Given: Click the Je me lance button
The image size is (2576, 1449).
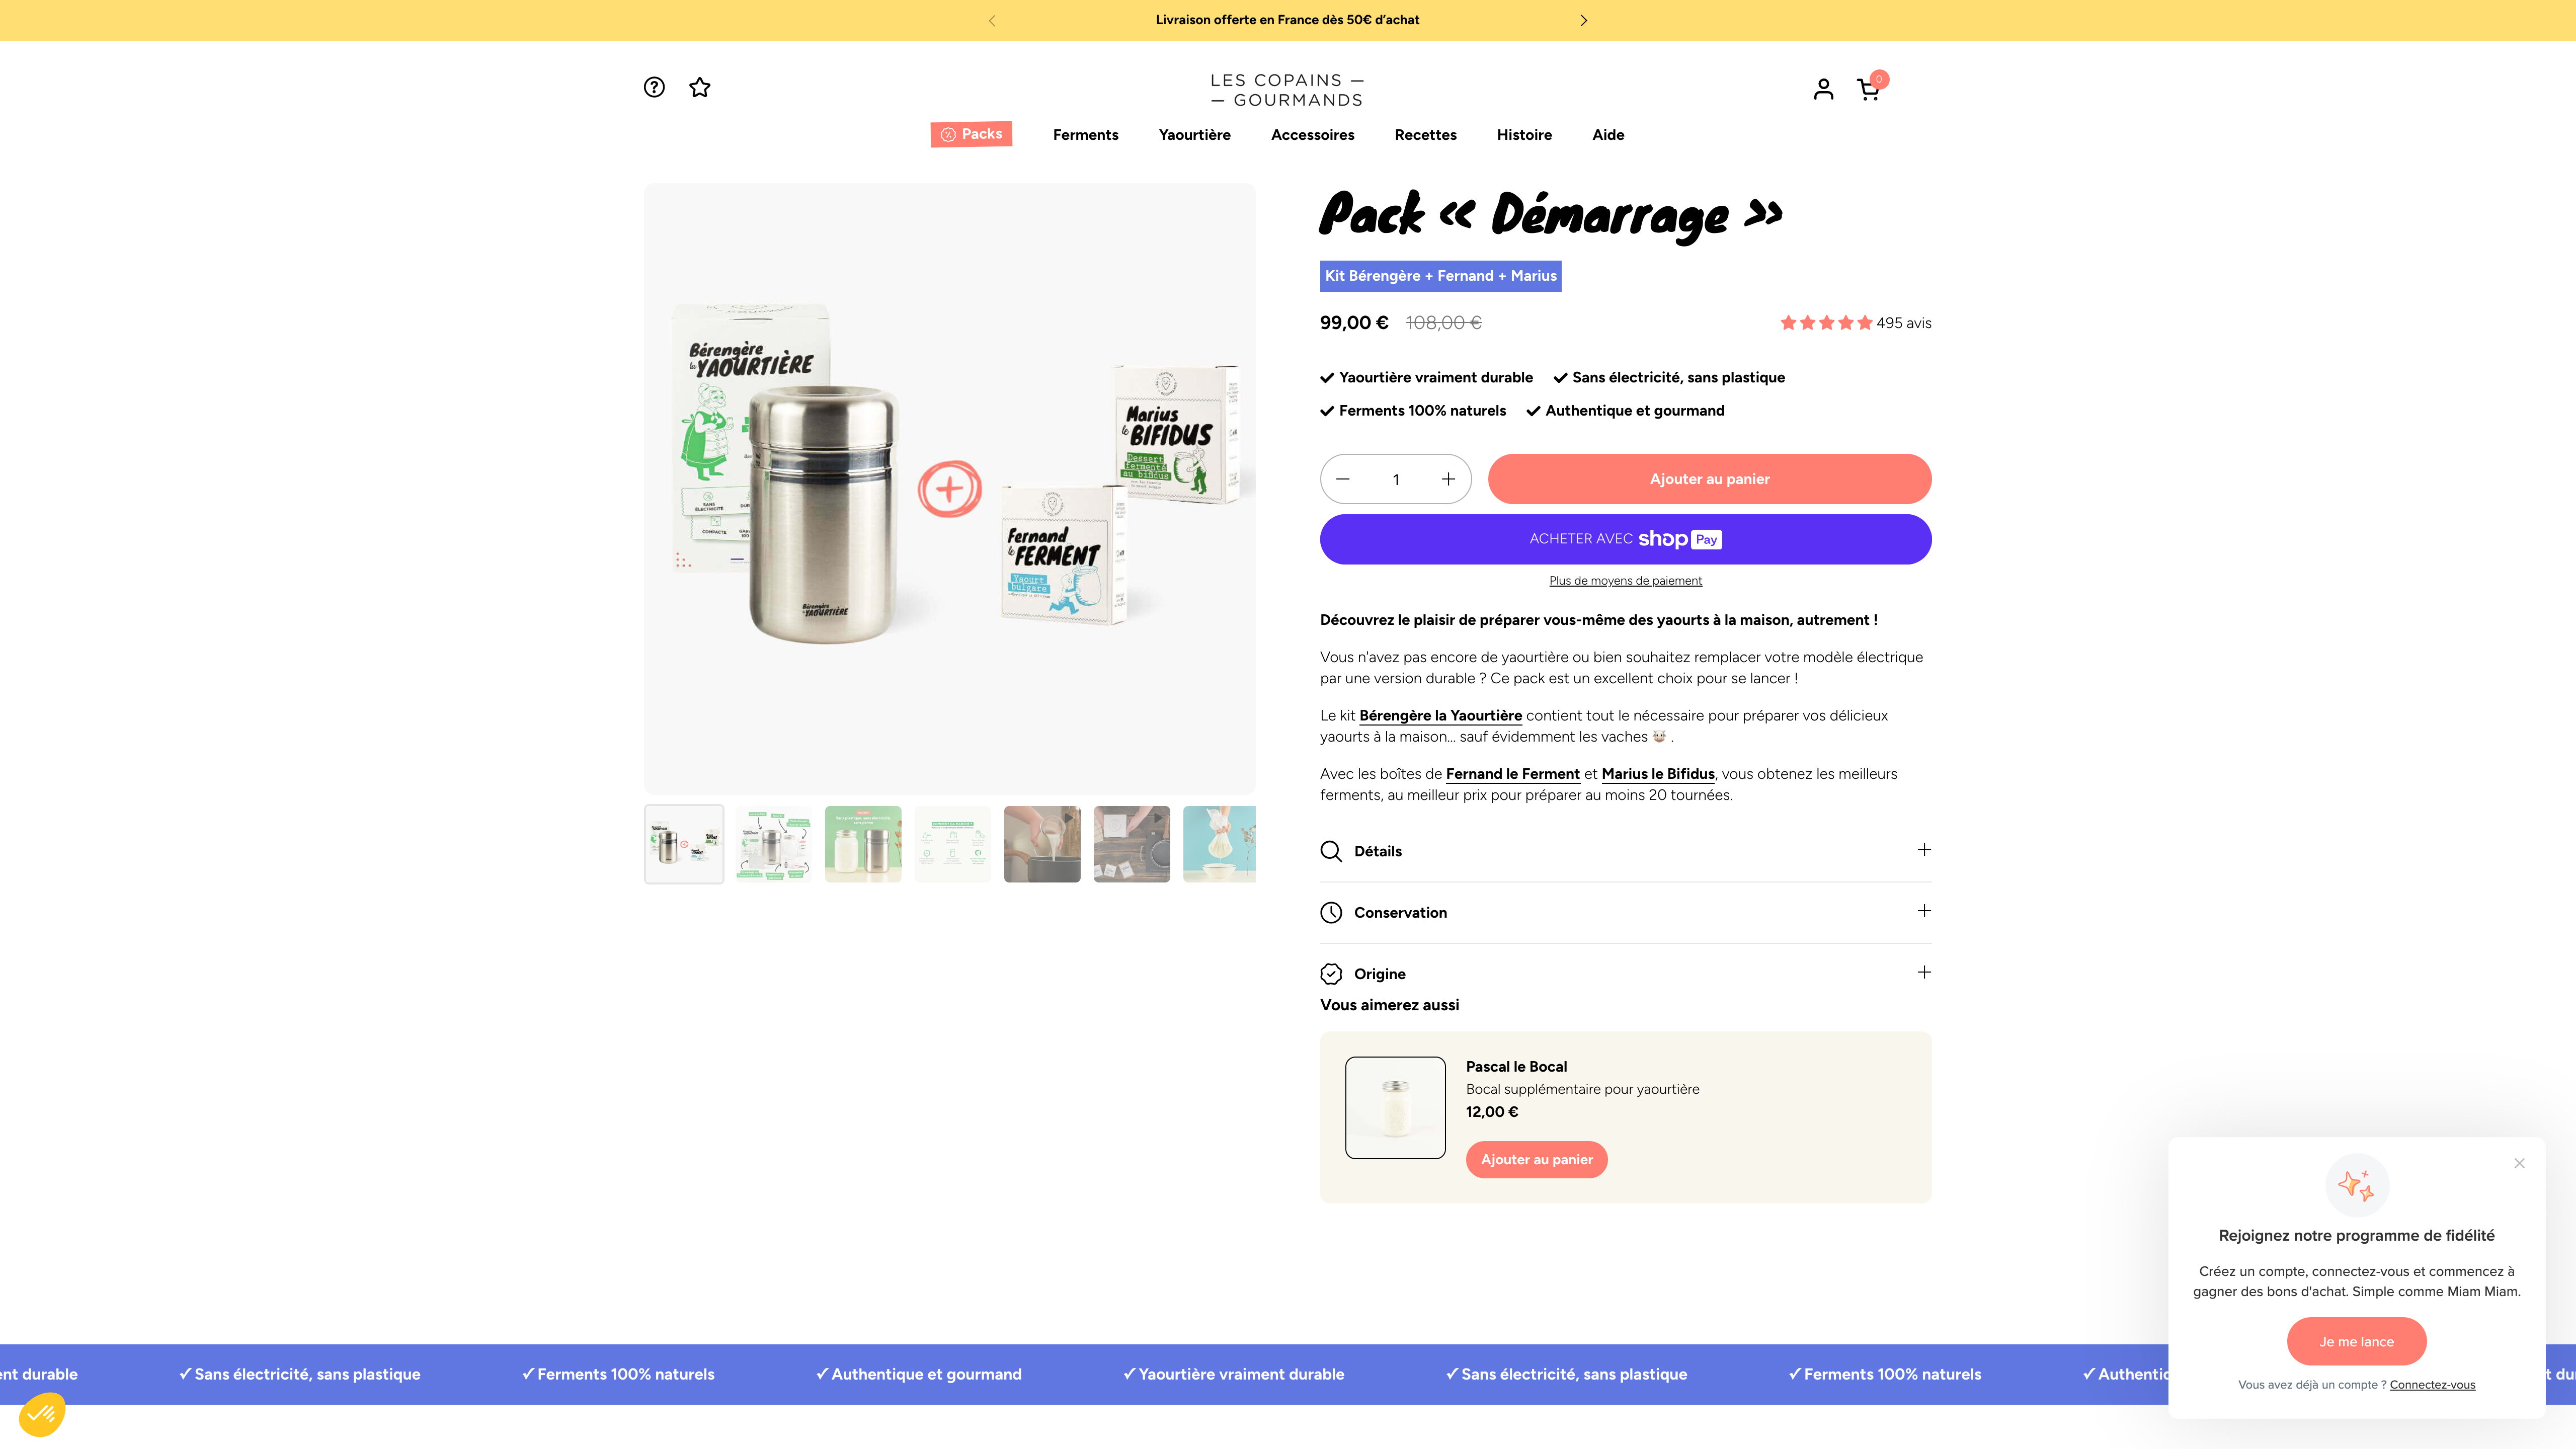Looking at the screenshot, I should [x=2356, y=1341].
